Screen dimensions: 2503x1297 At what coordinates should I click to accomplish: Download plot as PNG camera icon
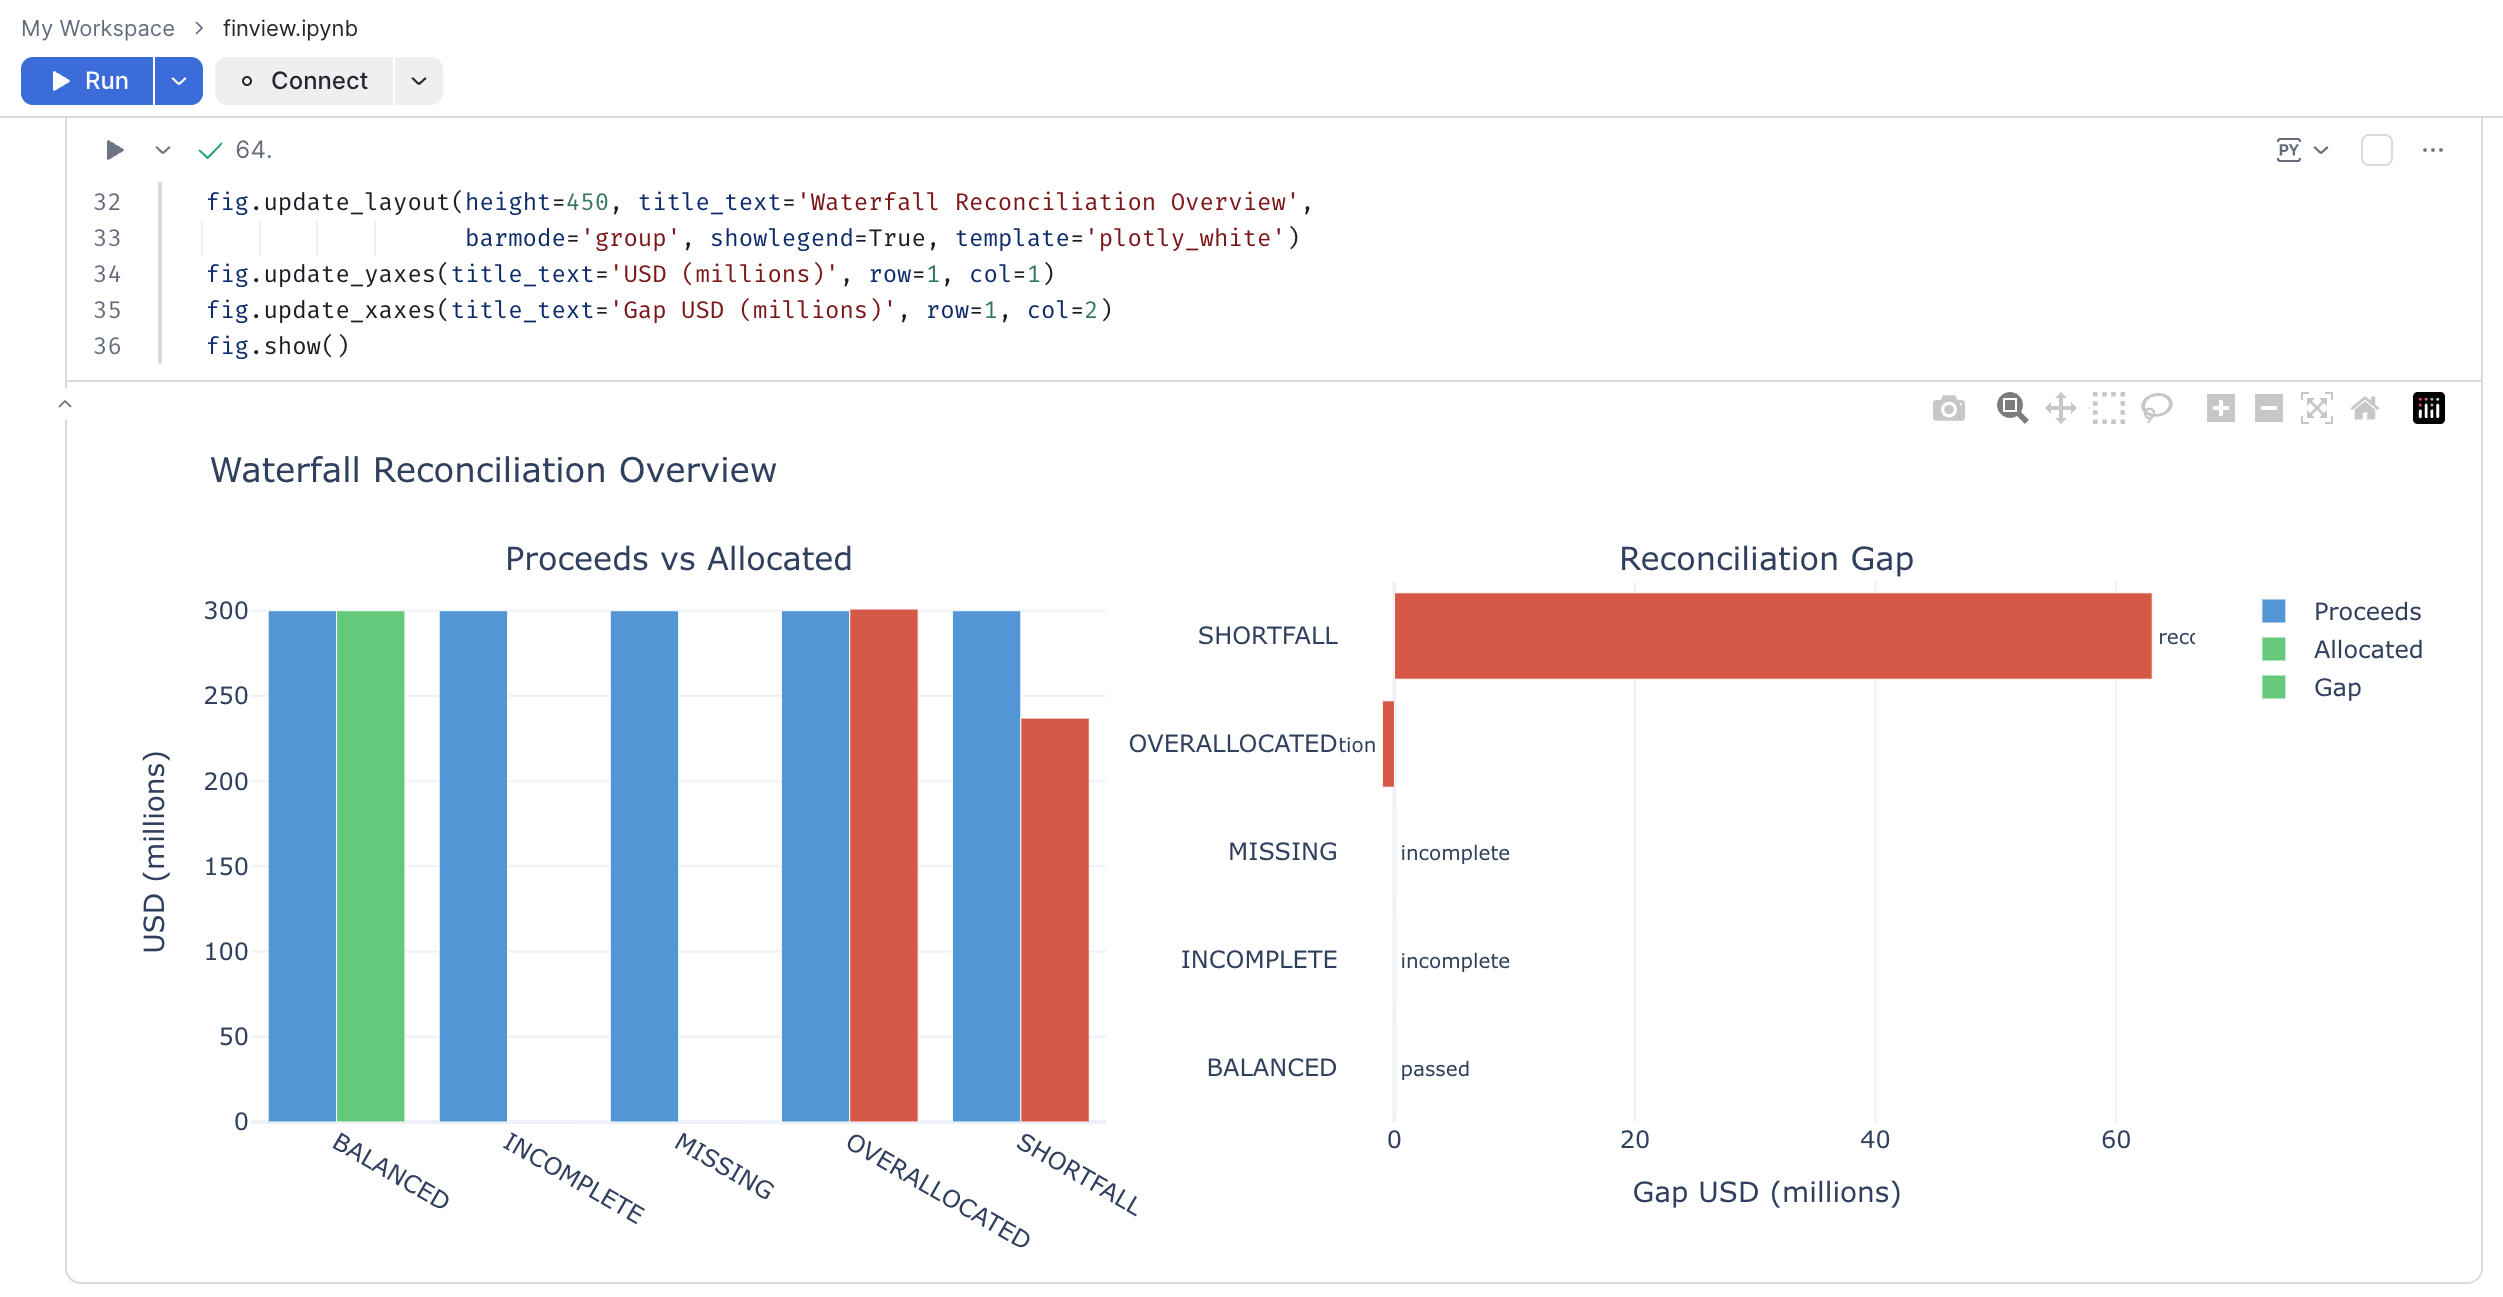[x=1948, y=409]
